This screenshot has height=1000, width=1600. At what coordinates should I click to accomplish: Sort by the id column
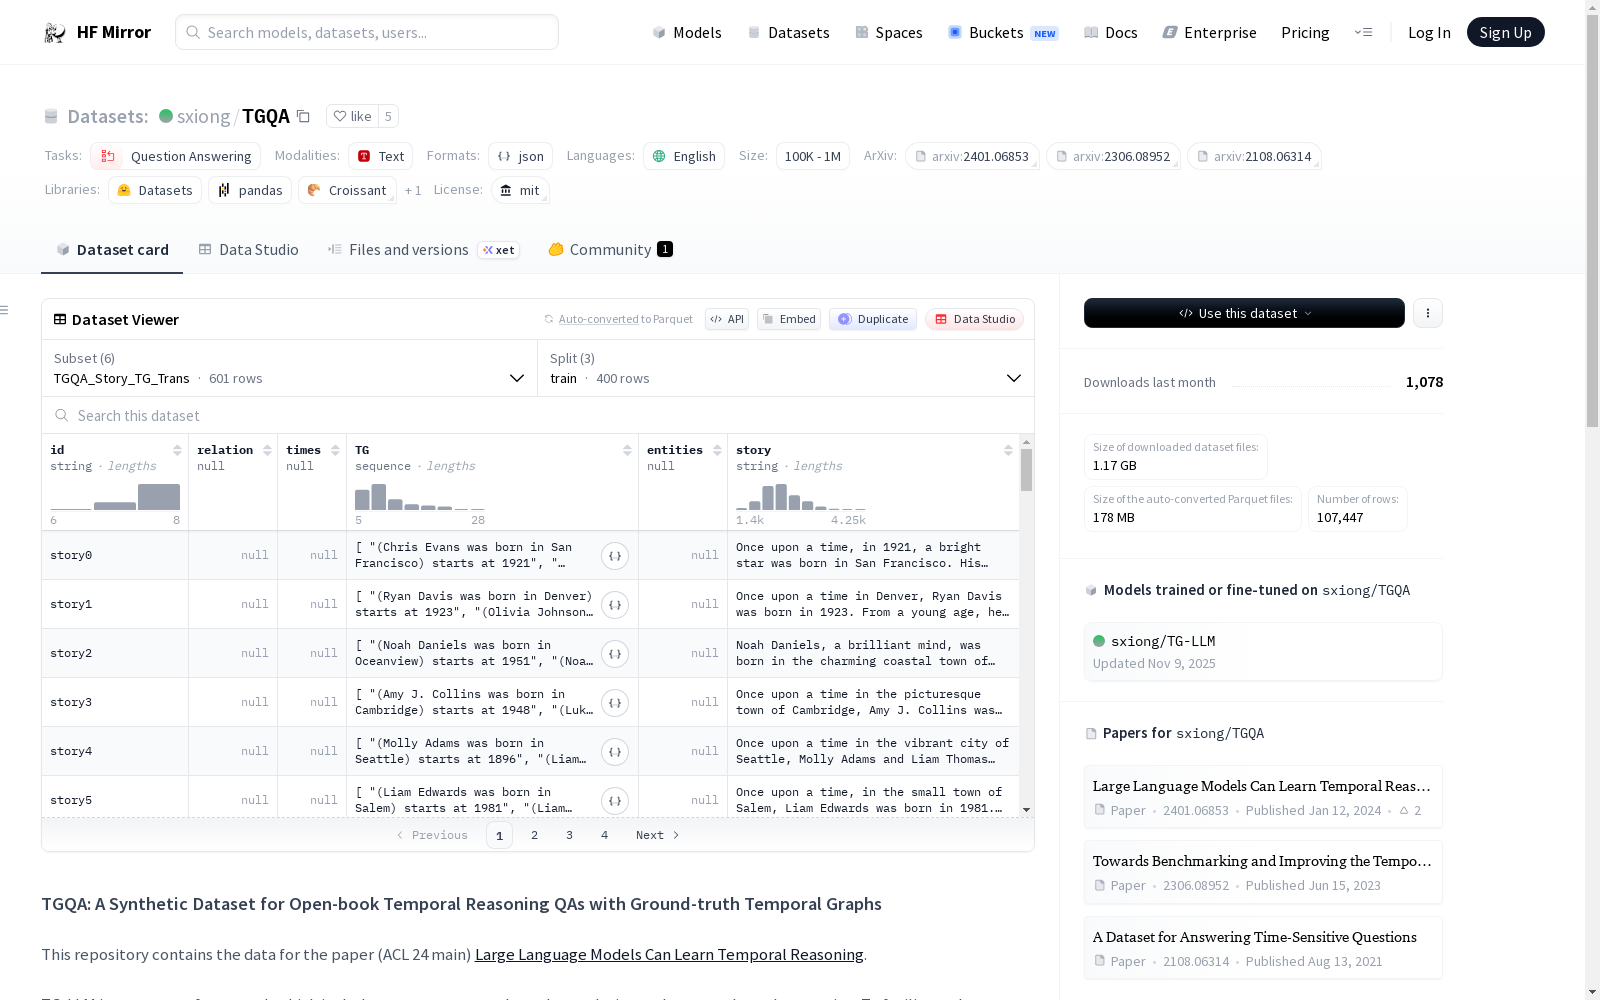(177, 450)
